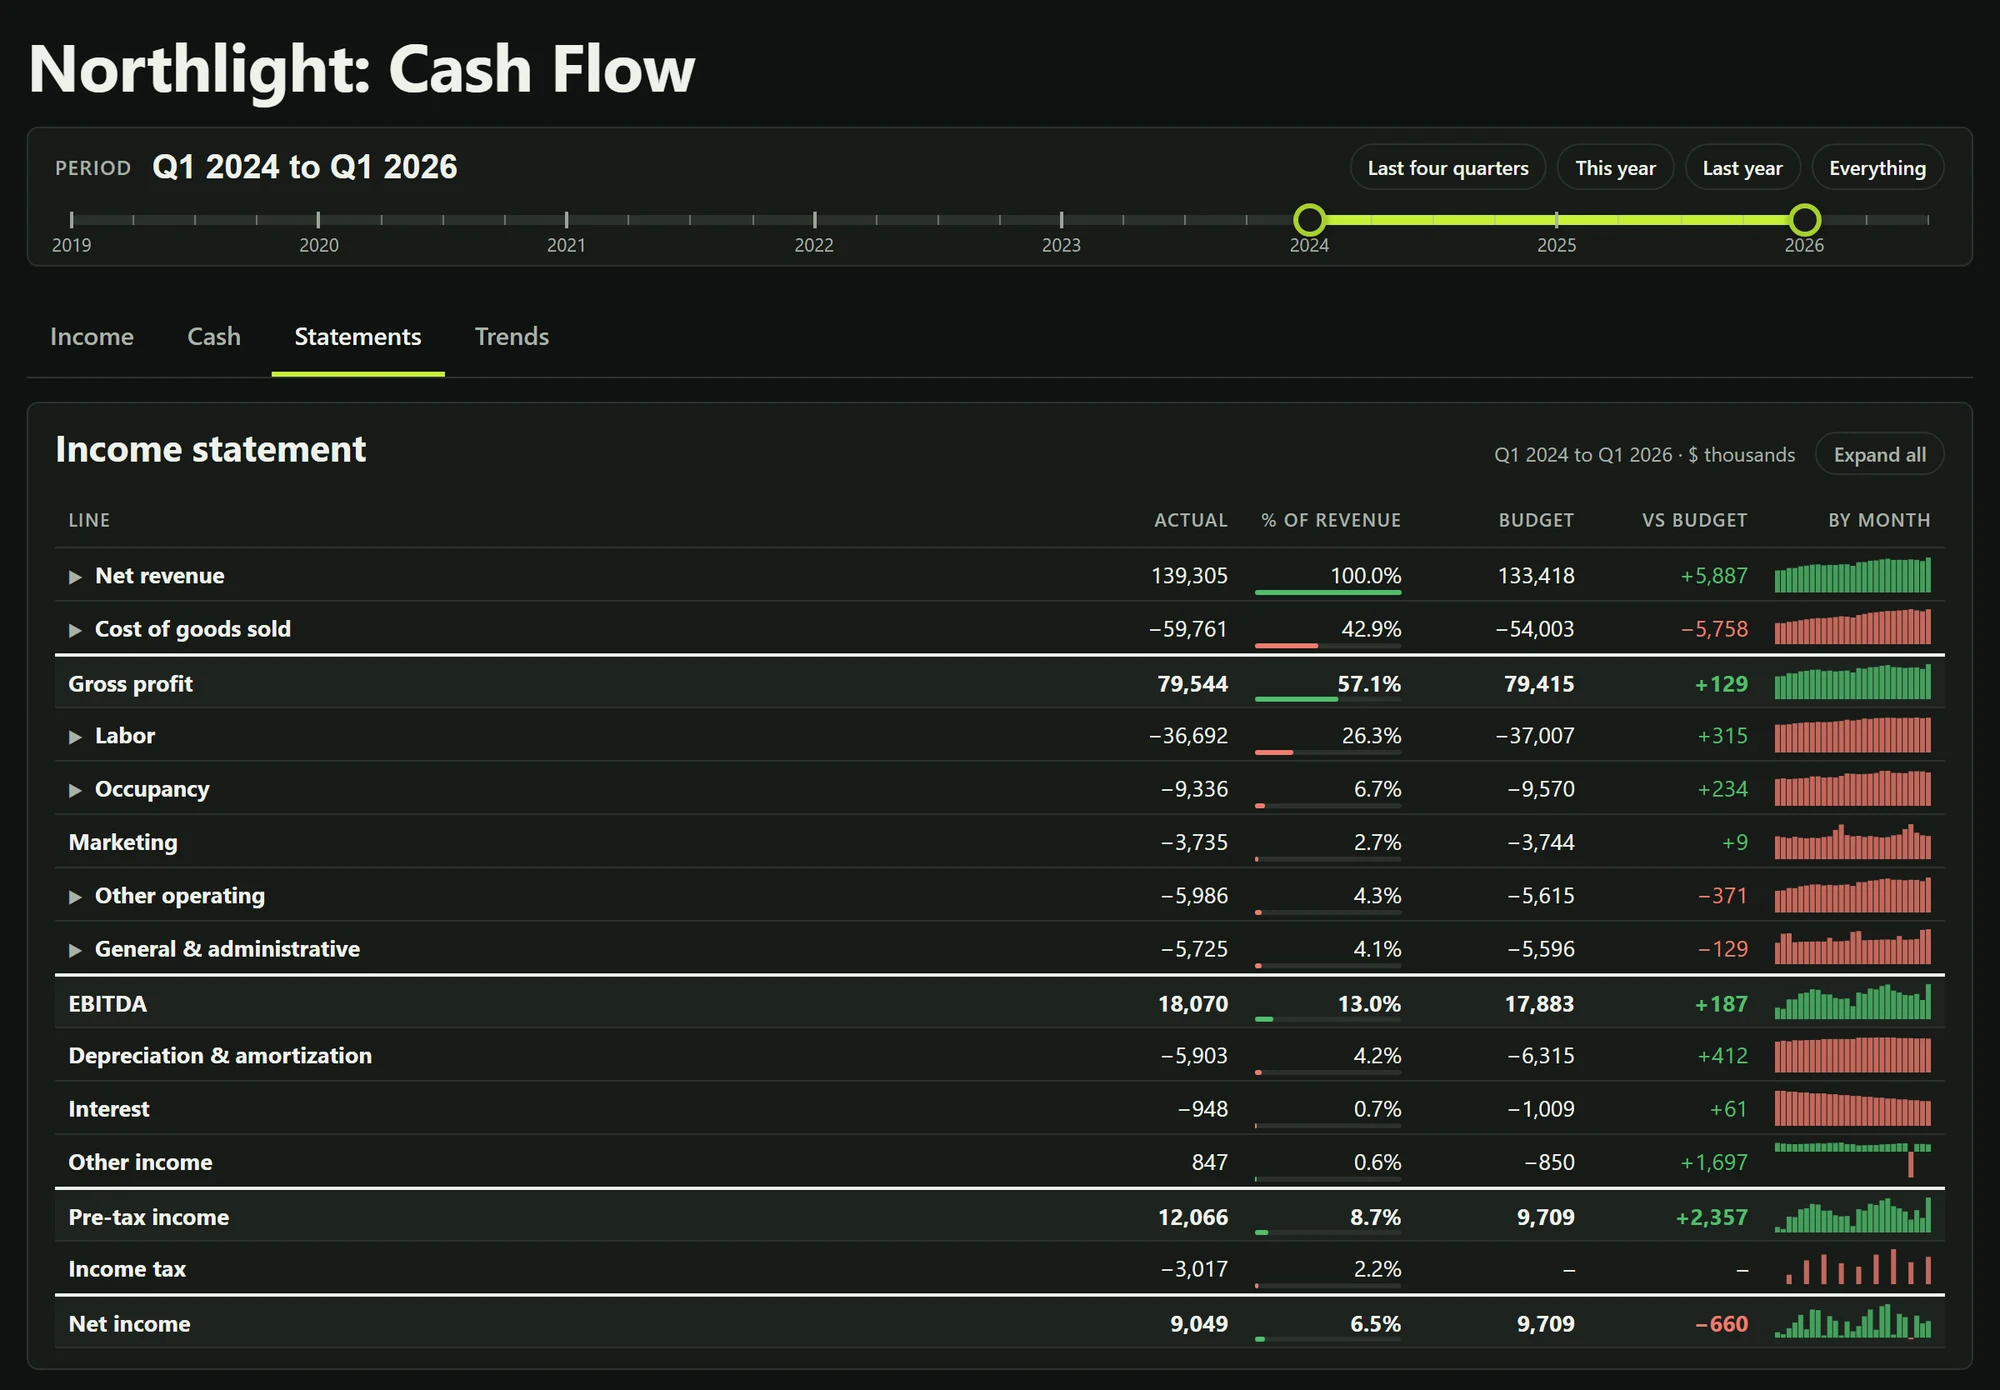The height and width of the screenshot is (1390, 2000).
Task: Select the Last year period preset
Action: (x=1742, y=168)
